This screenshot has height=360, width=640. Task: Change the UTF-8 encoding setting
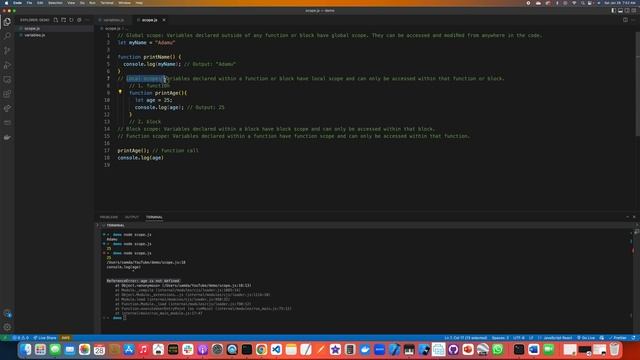click(x=519, y=338)
